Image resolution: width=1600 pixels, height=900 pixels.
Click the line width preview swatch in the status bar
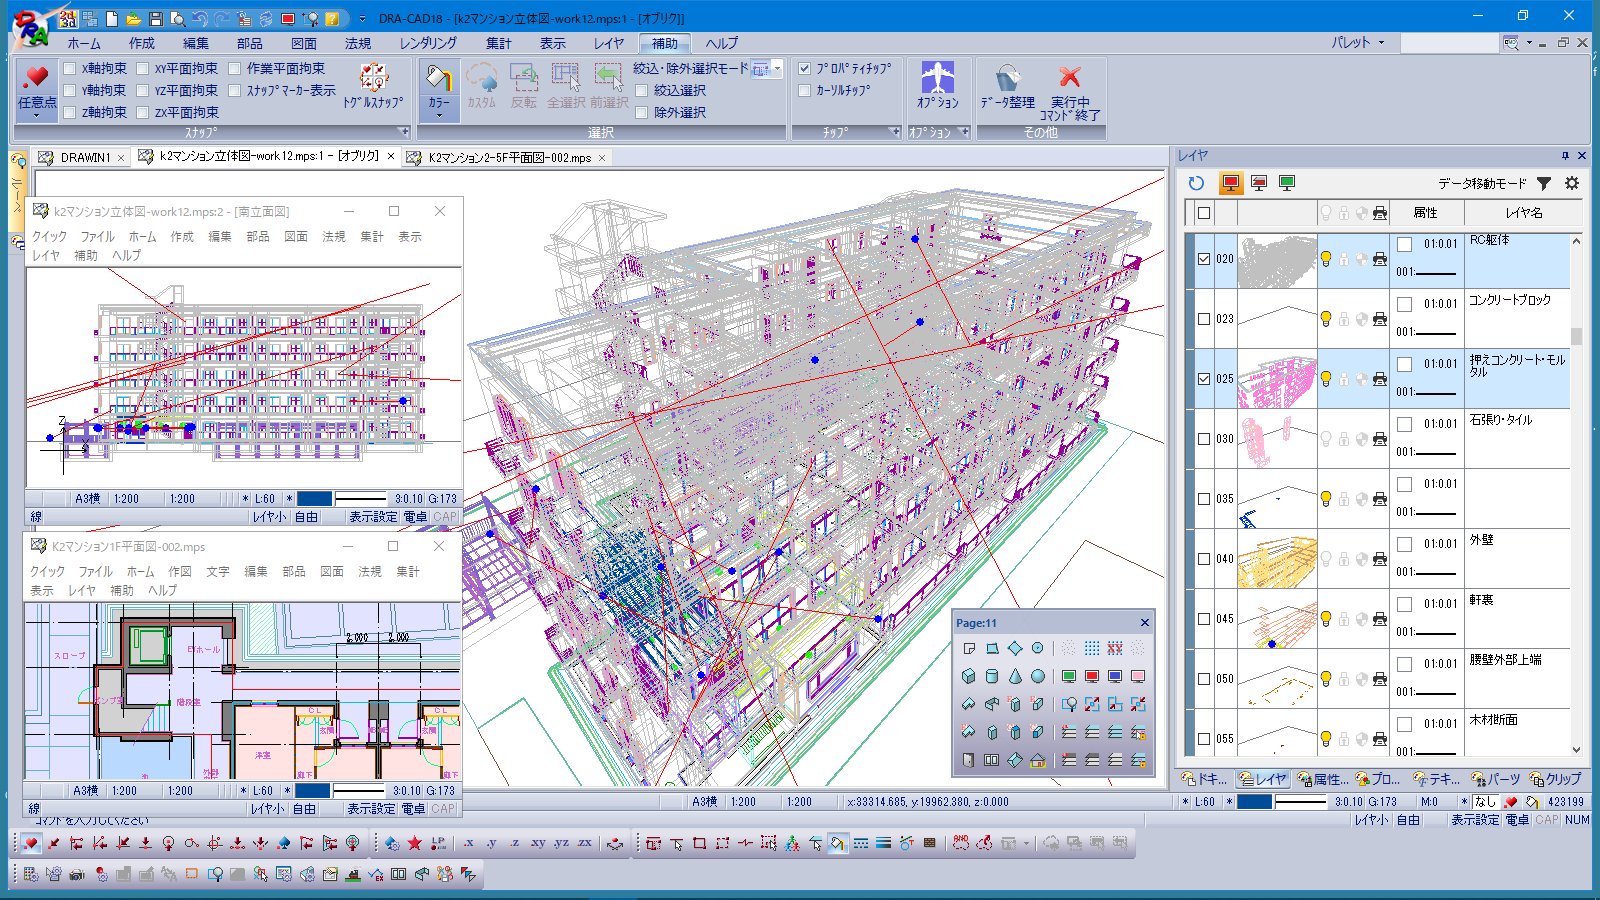pos(1302,801)
